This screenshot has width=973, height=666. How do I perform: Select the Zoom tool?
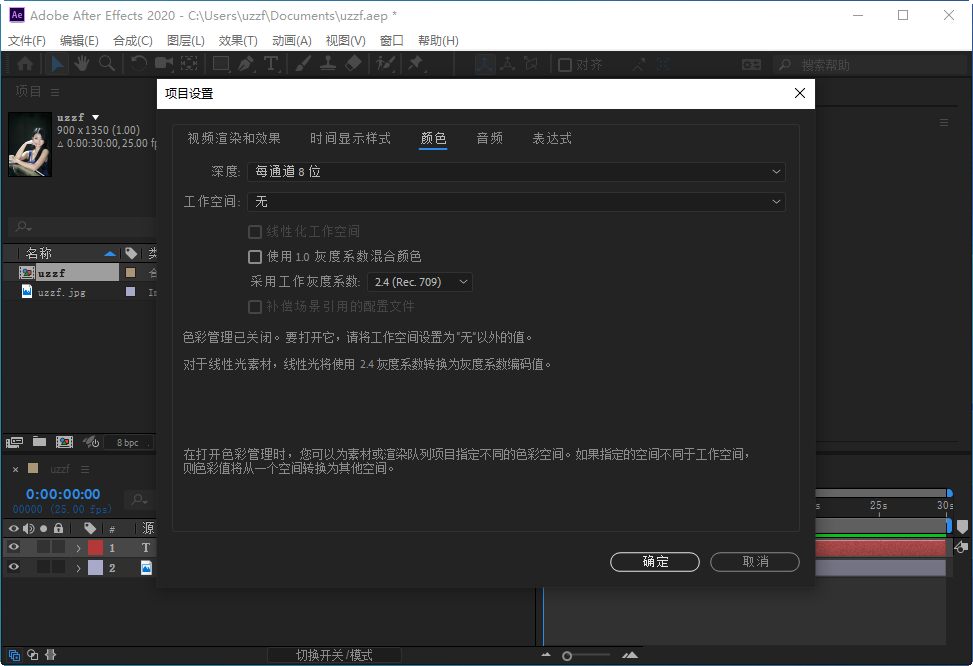click(x=108, y=64)
